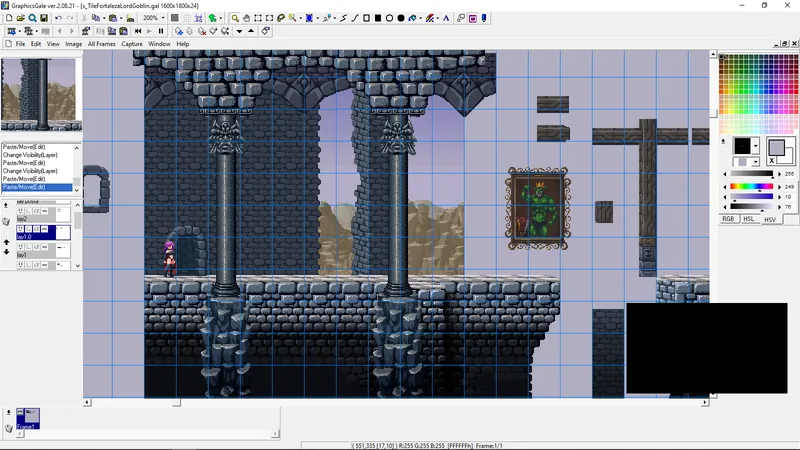Image resolution: width=800 pixels, height=450 pixels.
Task: Move layer up with the black up arrow
Action: click(251, 31)
